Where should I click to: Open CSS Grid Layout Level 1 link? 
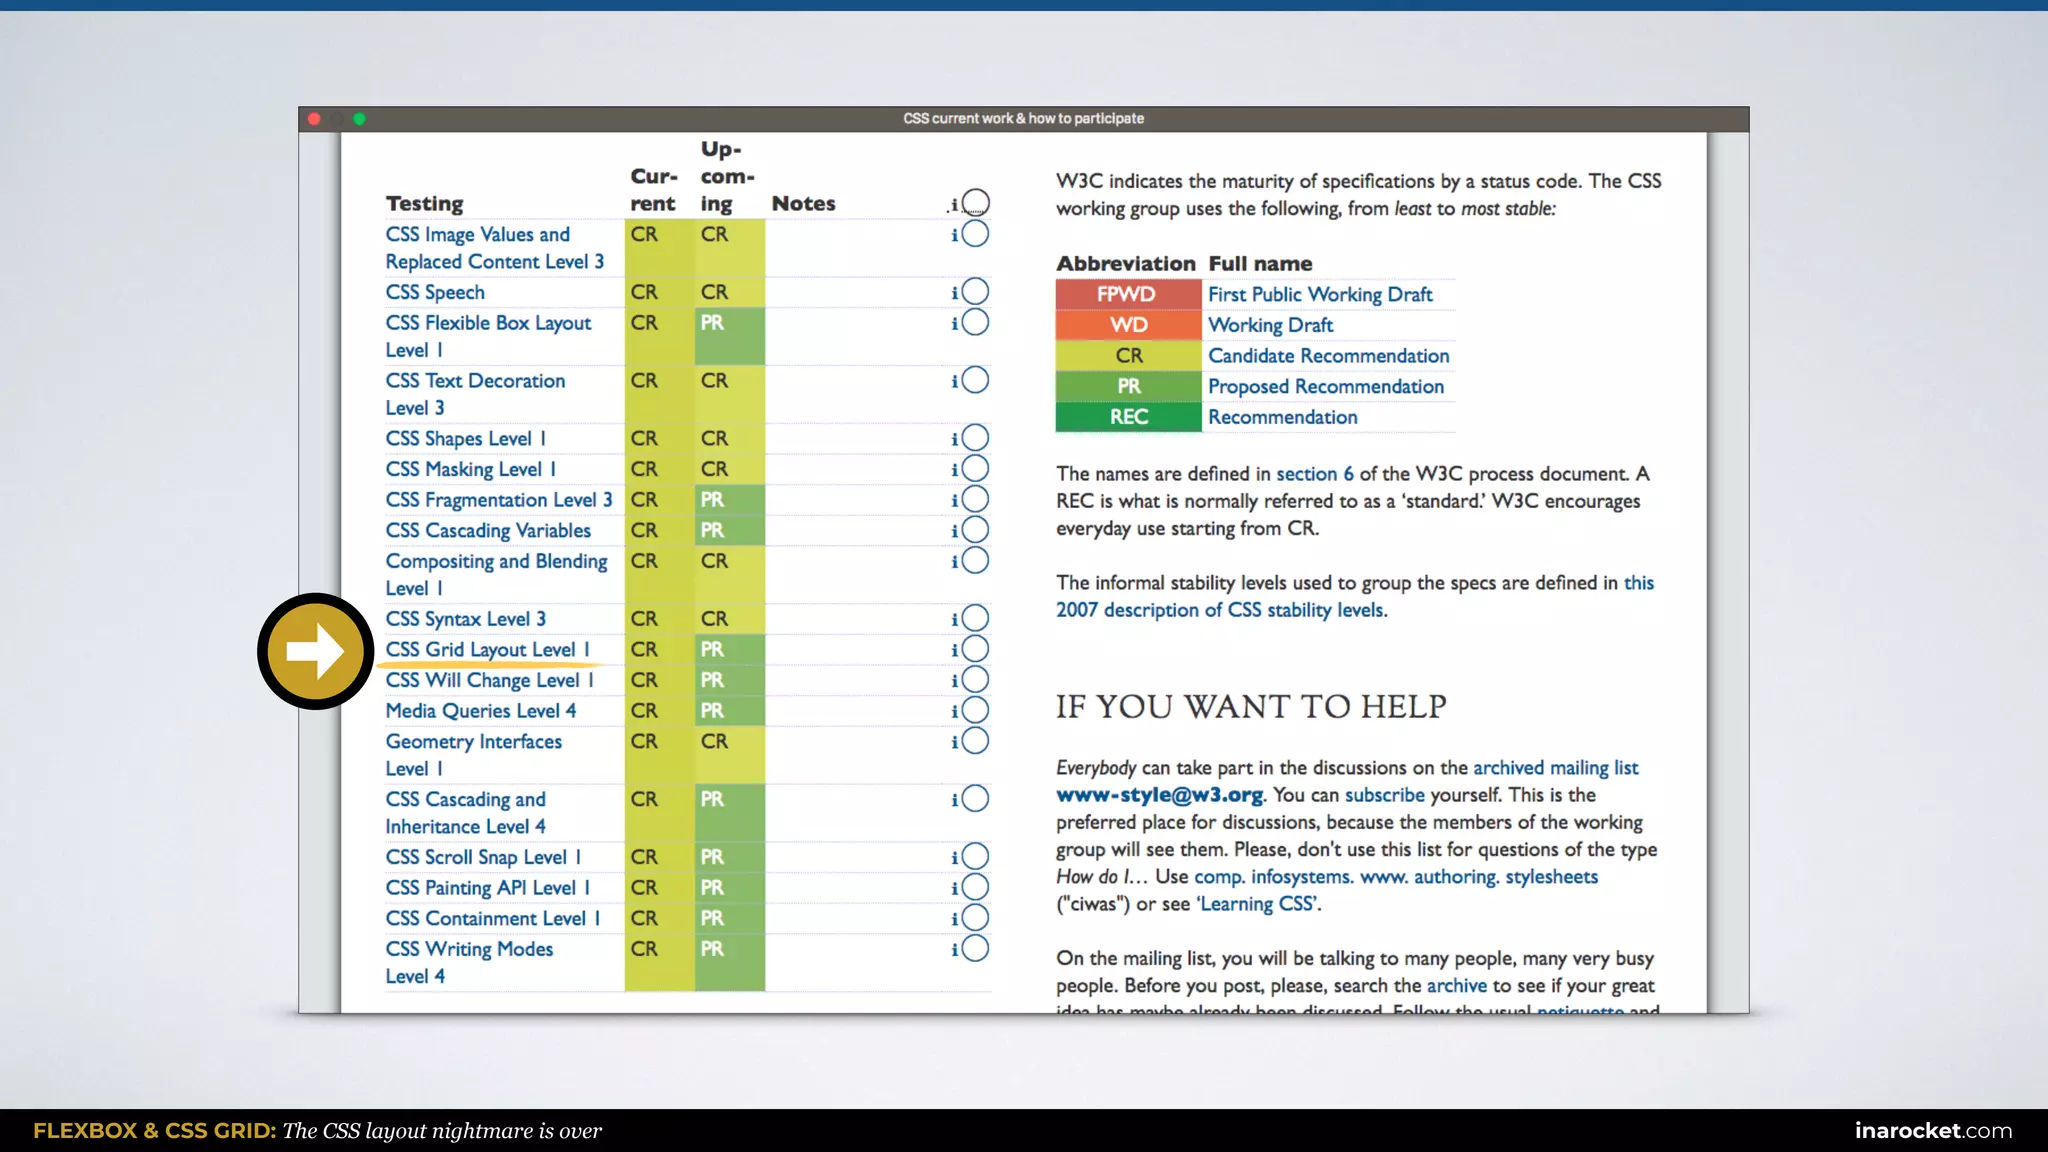pyautogui.click(x=487, y=650)
